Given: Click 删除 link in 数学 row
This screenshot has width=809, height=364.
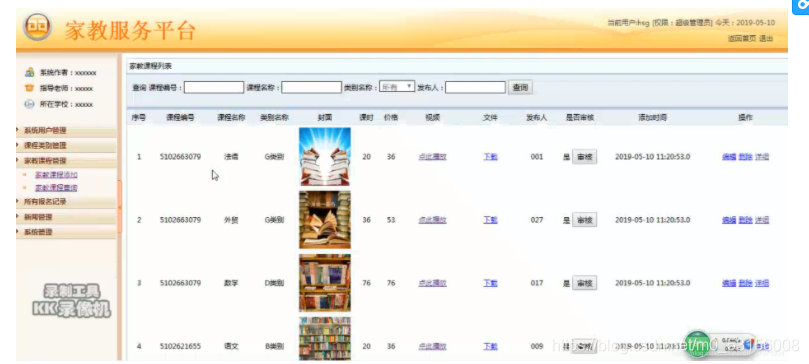Looking at the screenshot, I should [x=746, y=283].
